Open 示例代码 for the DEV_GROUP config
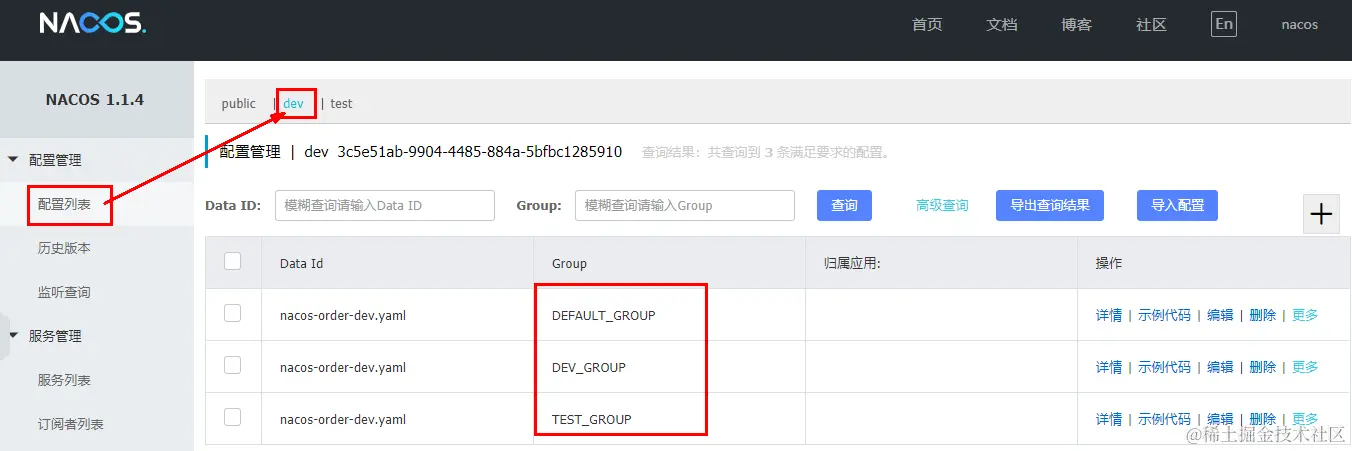 1164,367
